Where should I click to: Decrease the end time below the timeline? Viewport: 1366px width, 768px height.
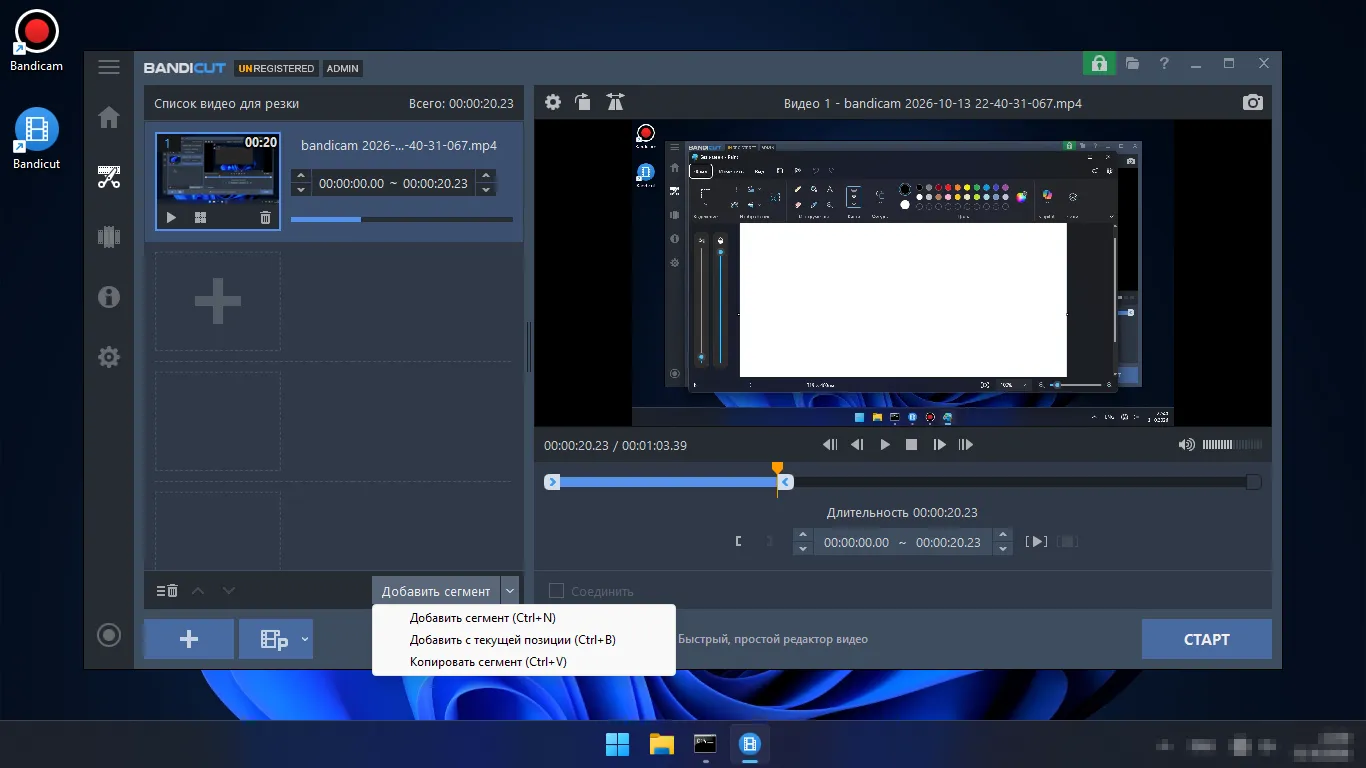tap(1003, 548)
